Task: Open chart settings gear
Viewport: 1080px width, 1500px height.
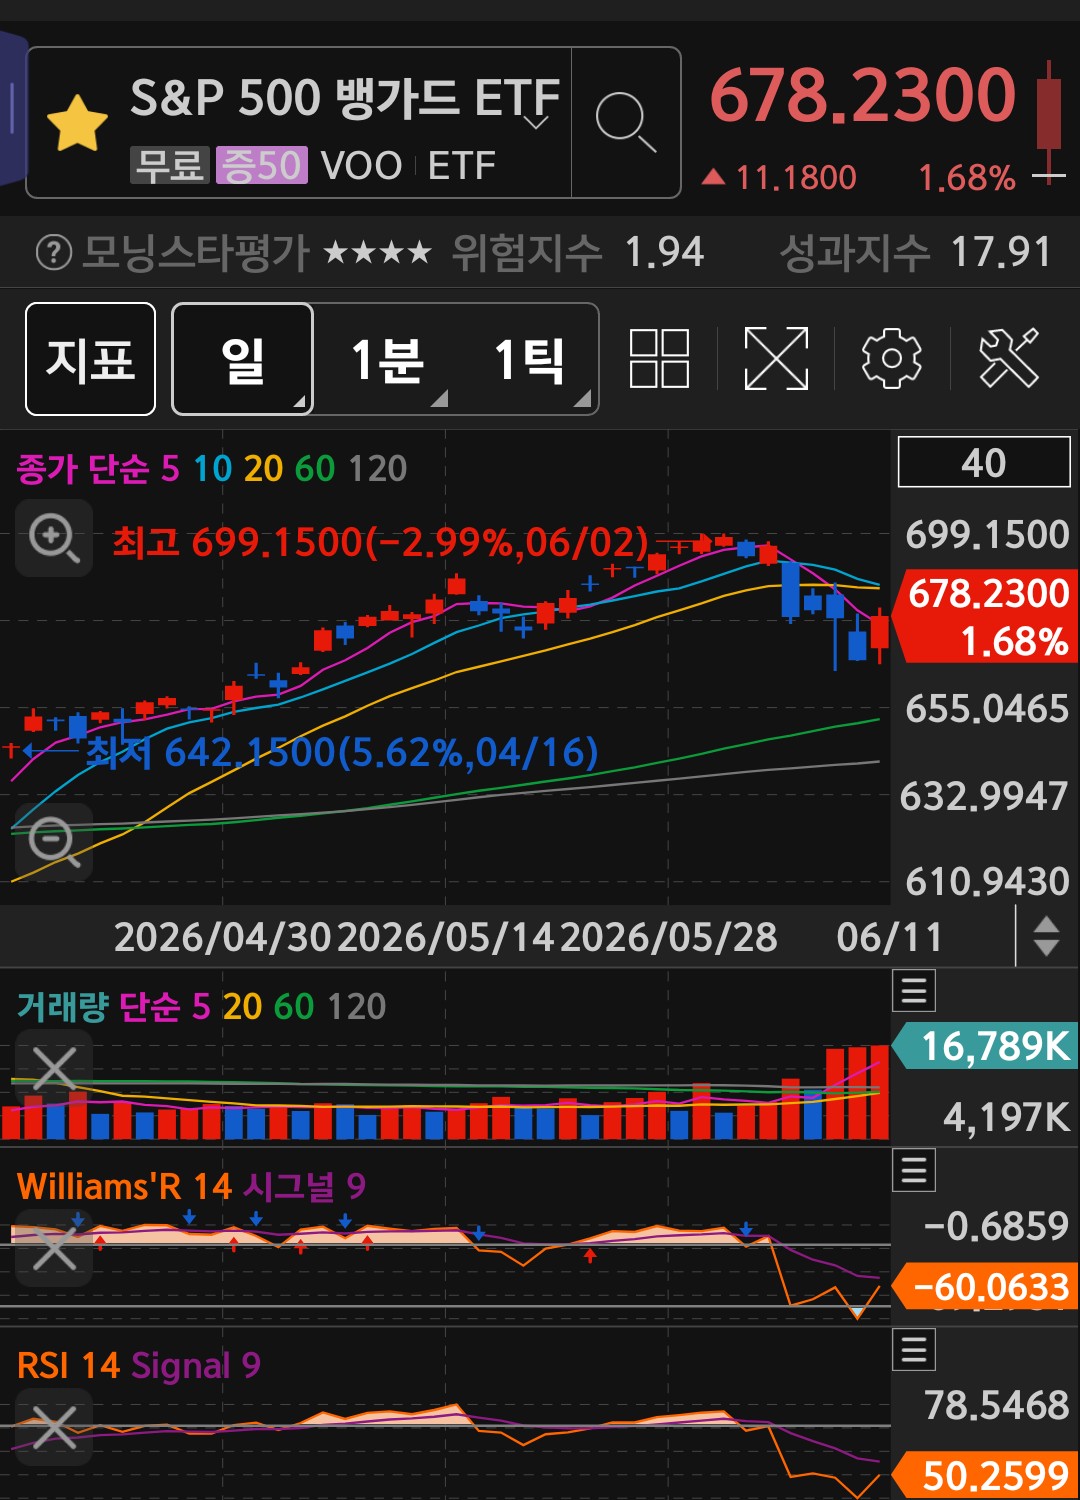Action: click(891, 358)
